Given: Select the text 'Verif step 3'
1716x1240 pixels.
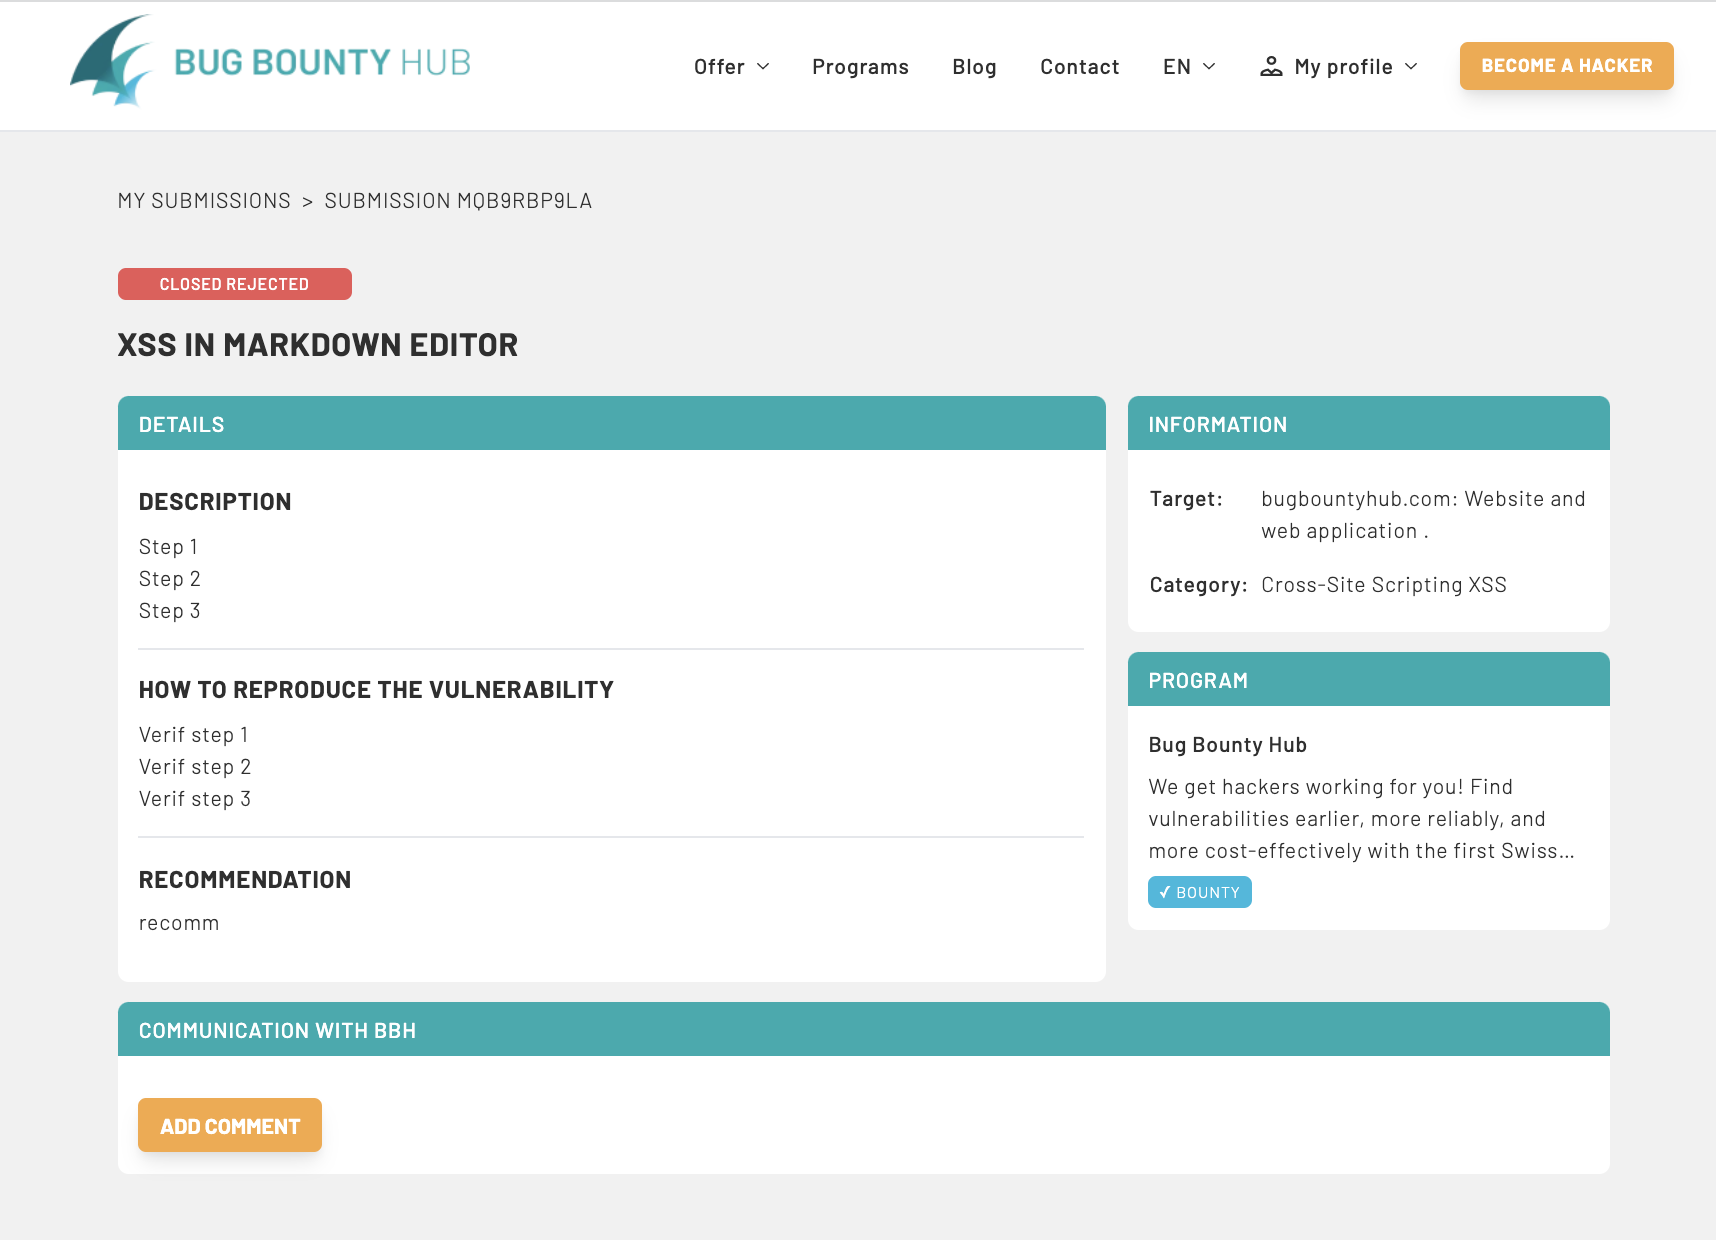Looking at the screenshot, I should coord(195,799).
